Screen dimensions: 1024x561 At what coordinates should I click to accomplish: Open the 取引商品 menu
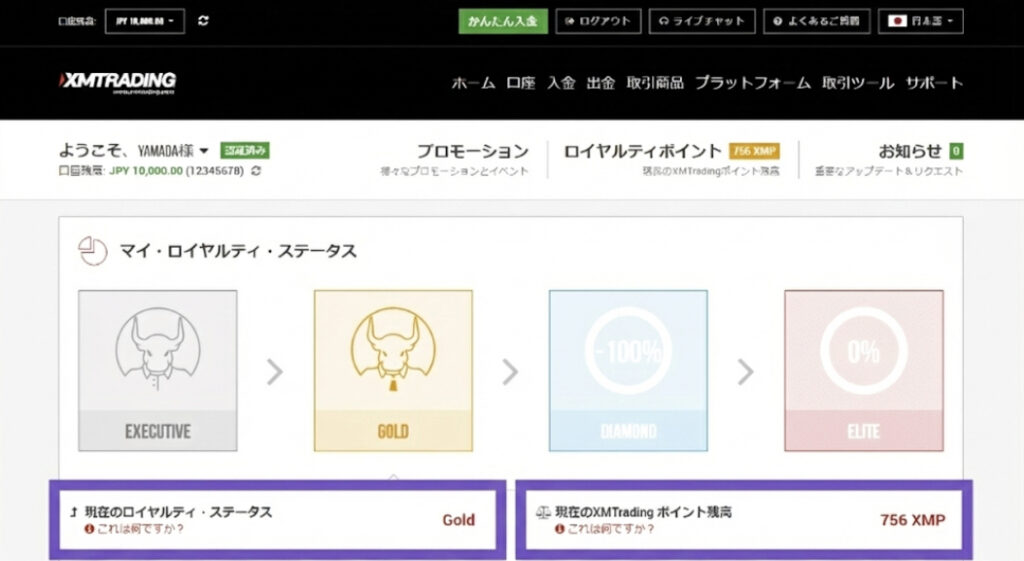coord(655,83)
